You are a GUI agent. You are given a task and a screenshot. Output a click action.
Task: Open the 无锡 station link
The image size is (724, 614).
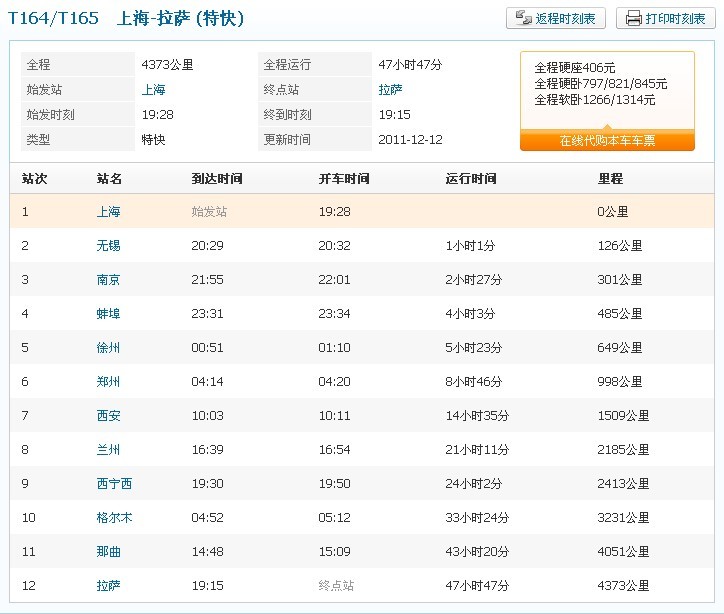coord(109,246)
